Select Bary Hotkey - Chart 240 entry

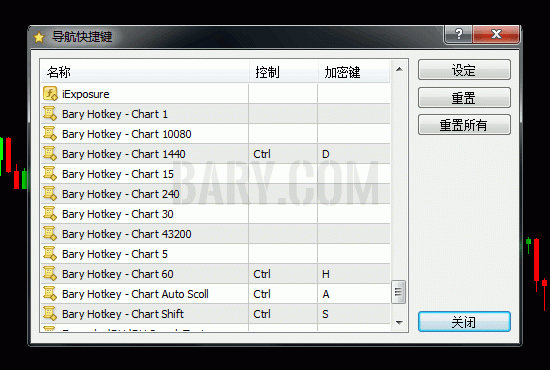[121, 194]
